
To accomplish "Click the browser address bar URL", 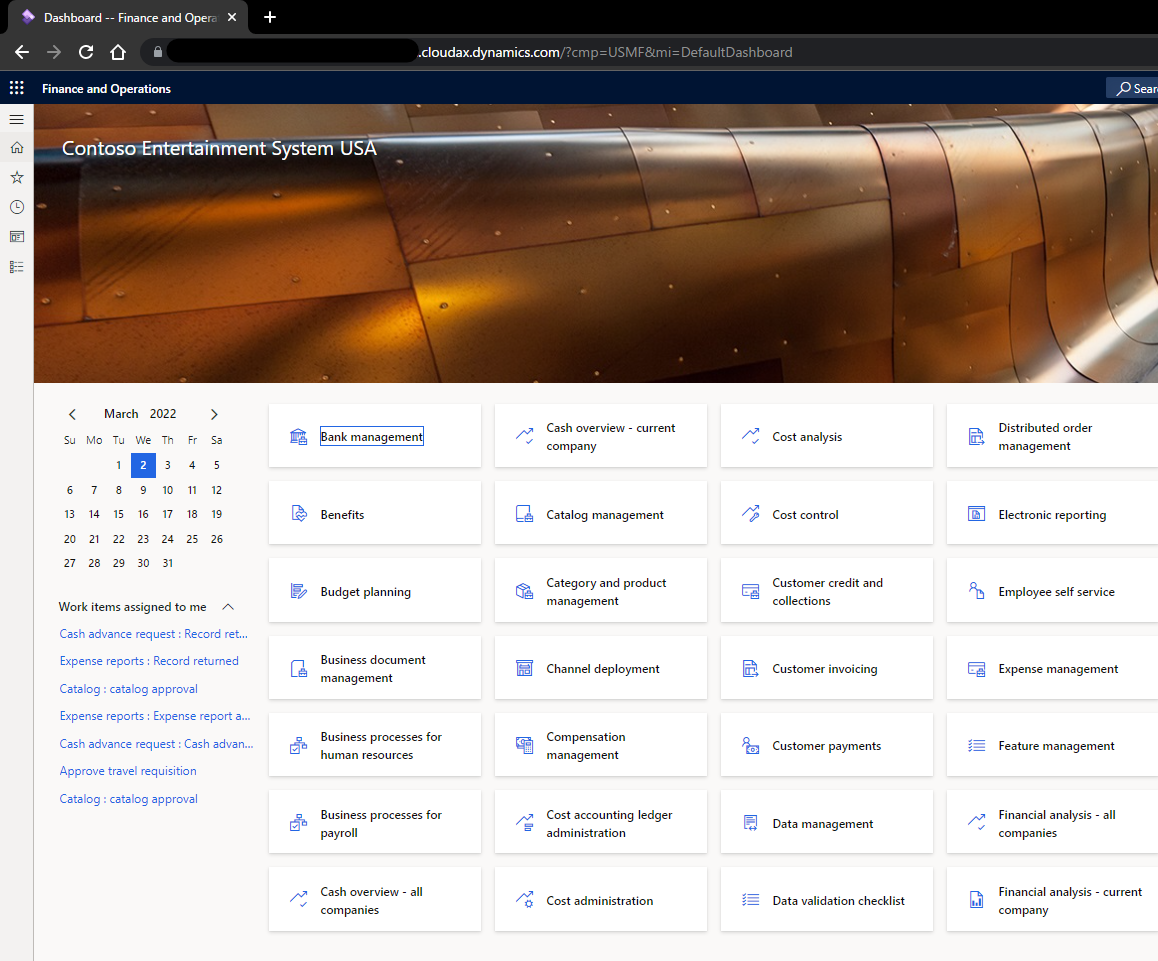I will click(606, 52).
